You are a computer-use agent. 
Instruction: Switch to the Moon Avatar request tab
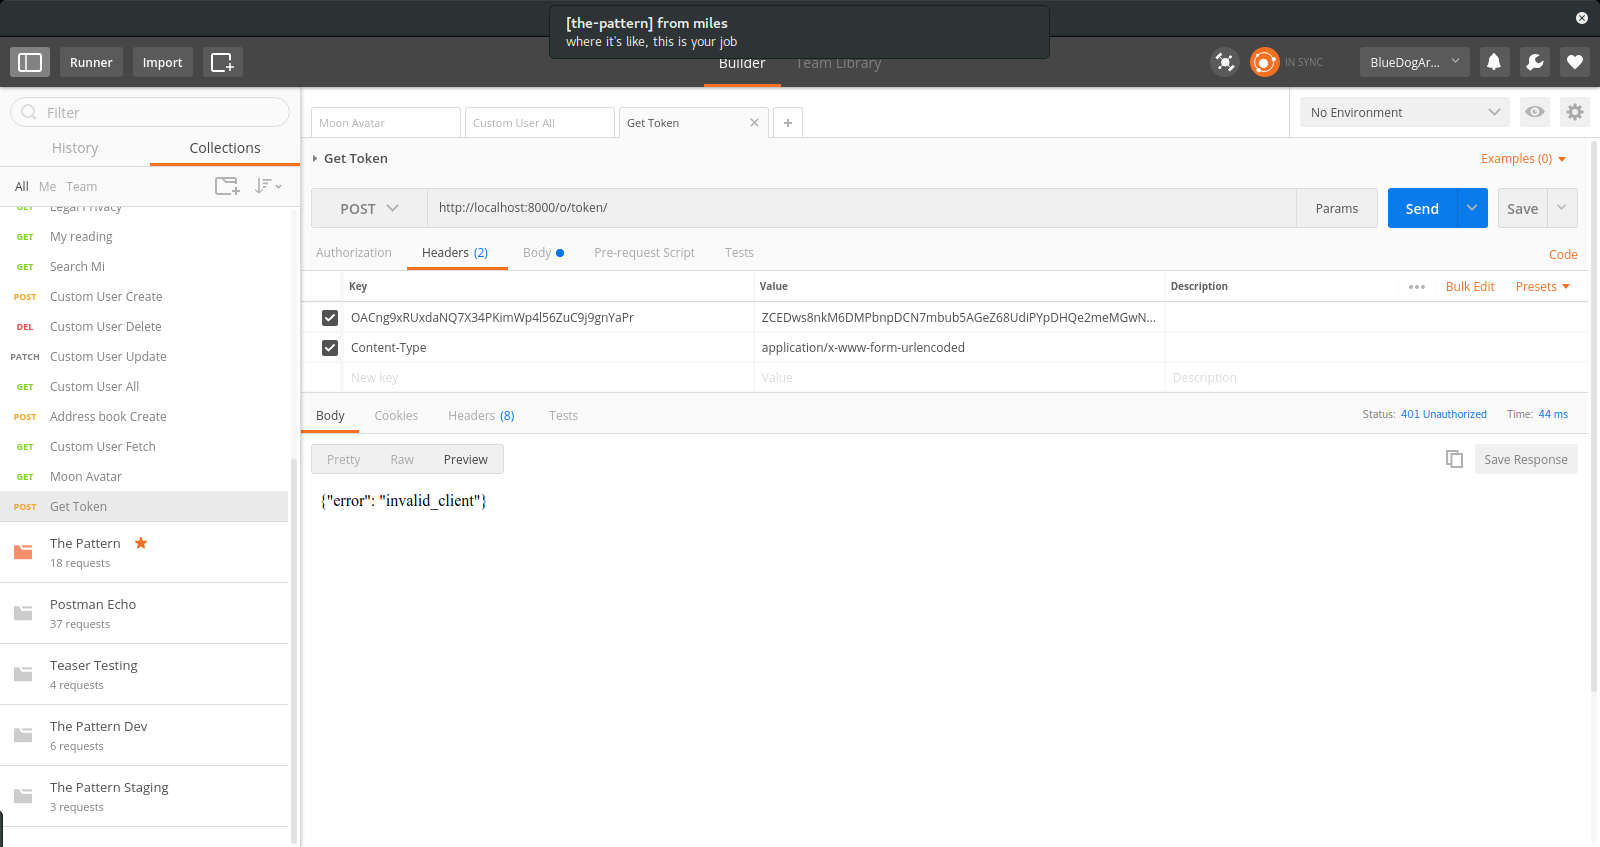[386, 123]
